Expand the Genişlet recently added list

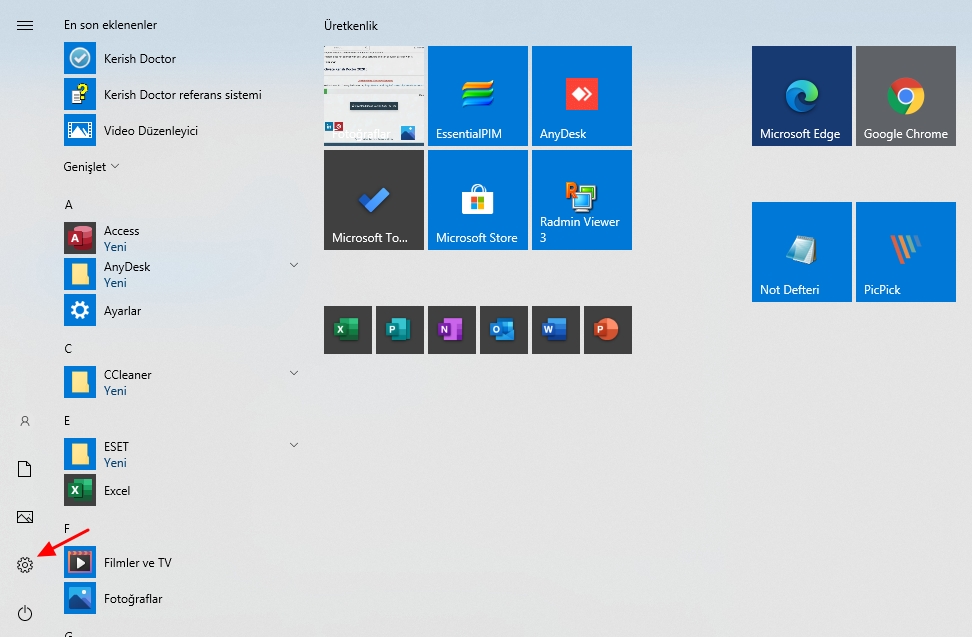91,167
